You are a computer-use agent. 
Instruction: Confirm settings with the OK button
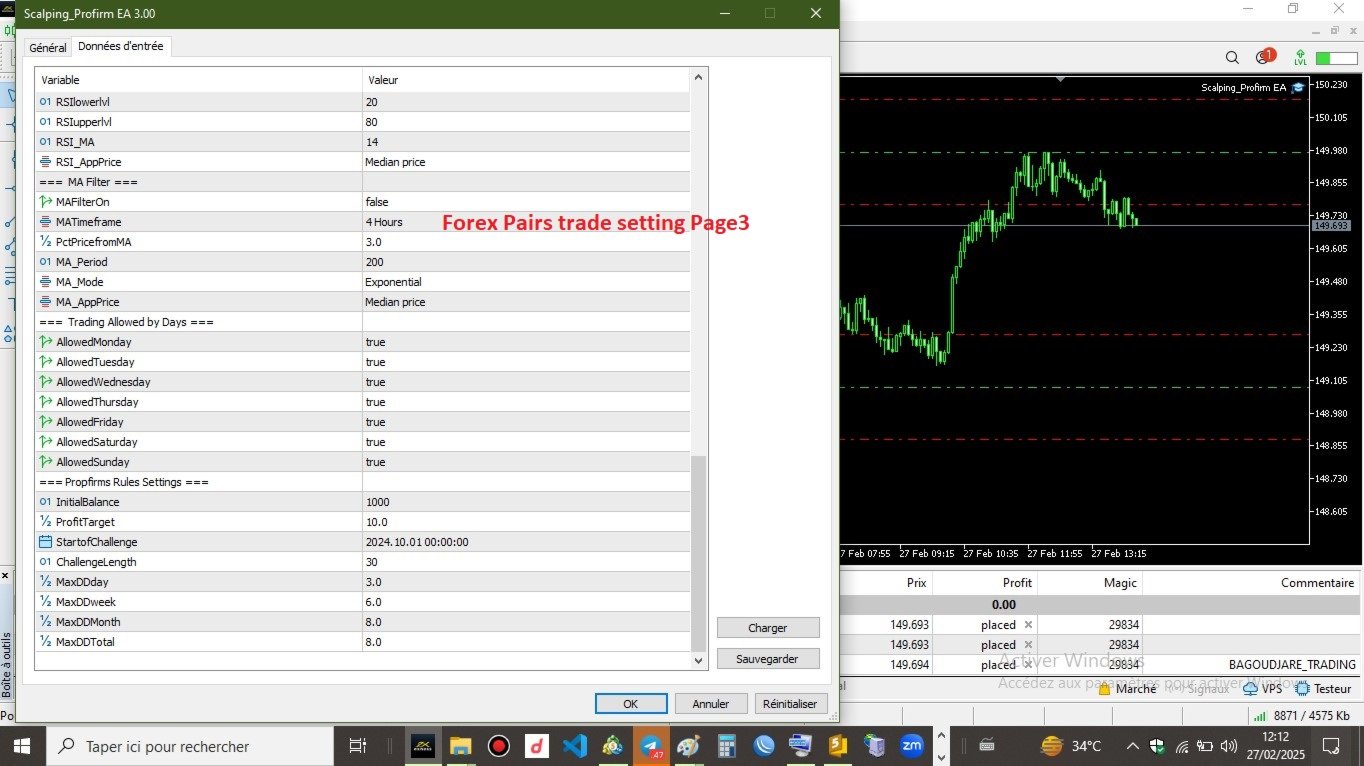631,704
